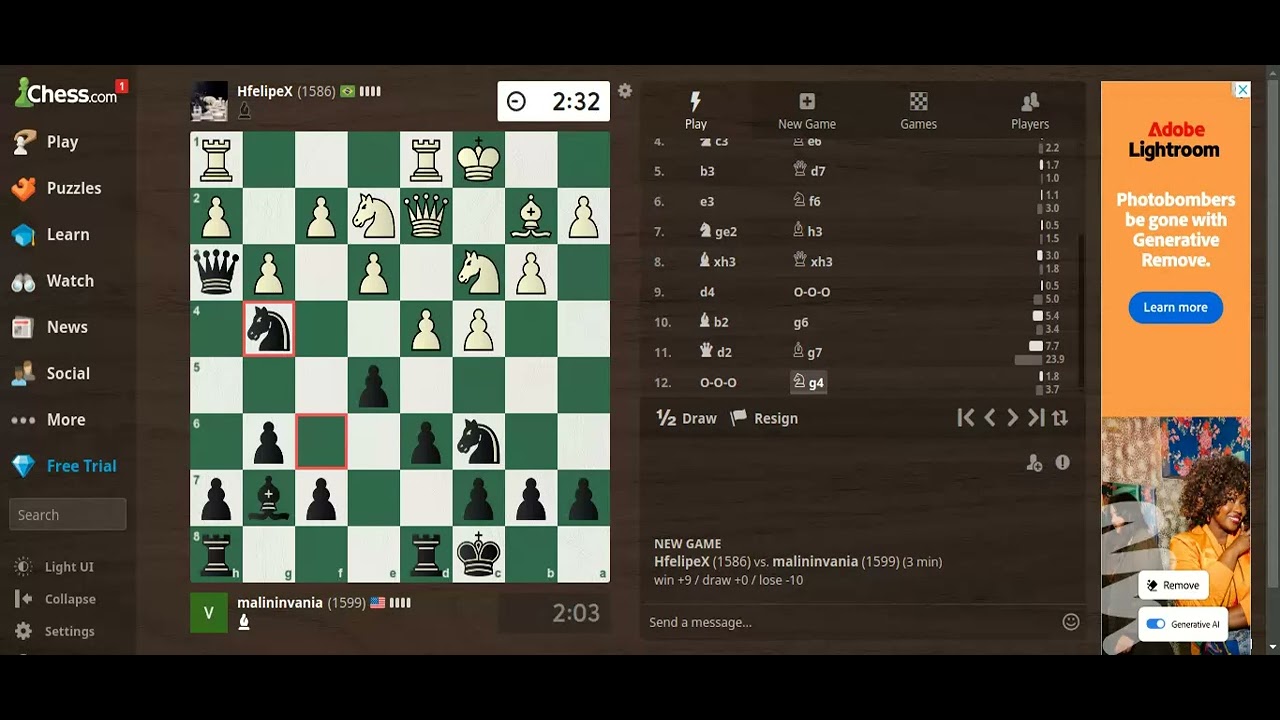Select move 9 d4 in the move list
1280x720 pixels.
[x=707, y=292]
